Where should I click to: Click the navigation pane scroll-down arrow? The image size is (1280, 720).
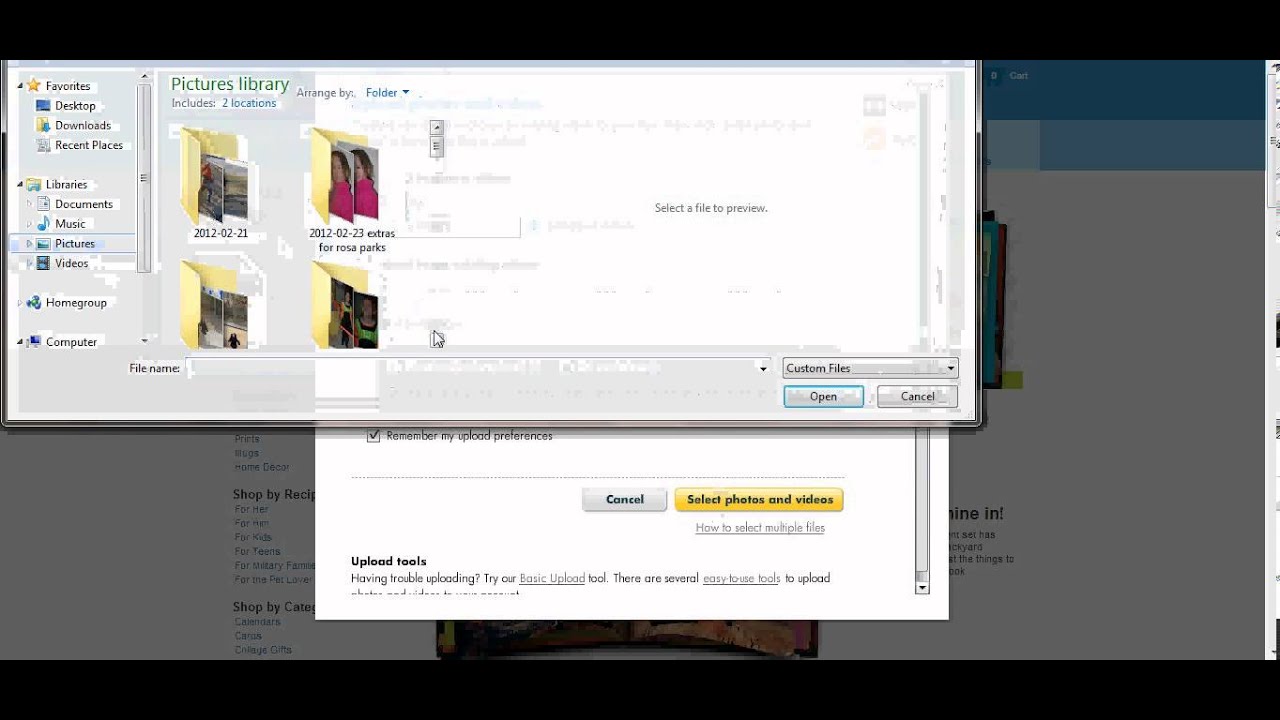point(144,341)
